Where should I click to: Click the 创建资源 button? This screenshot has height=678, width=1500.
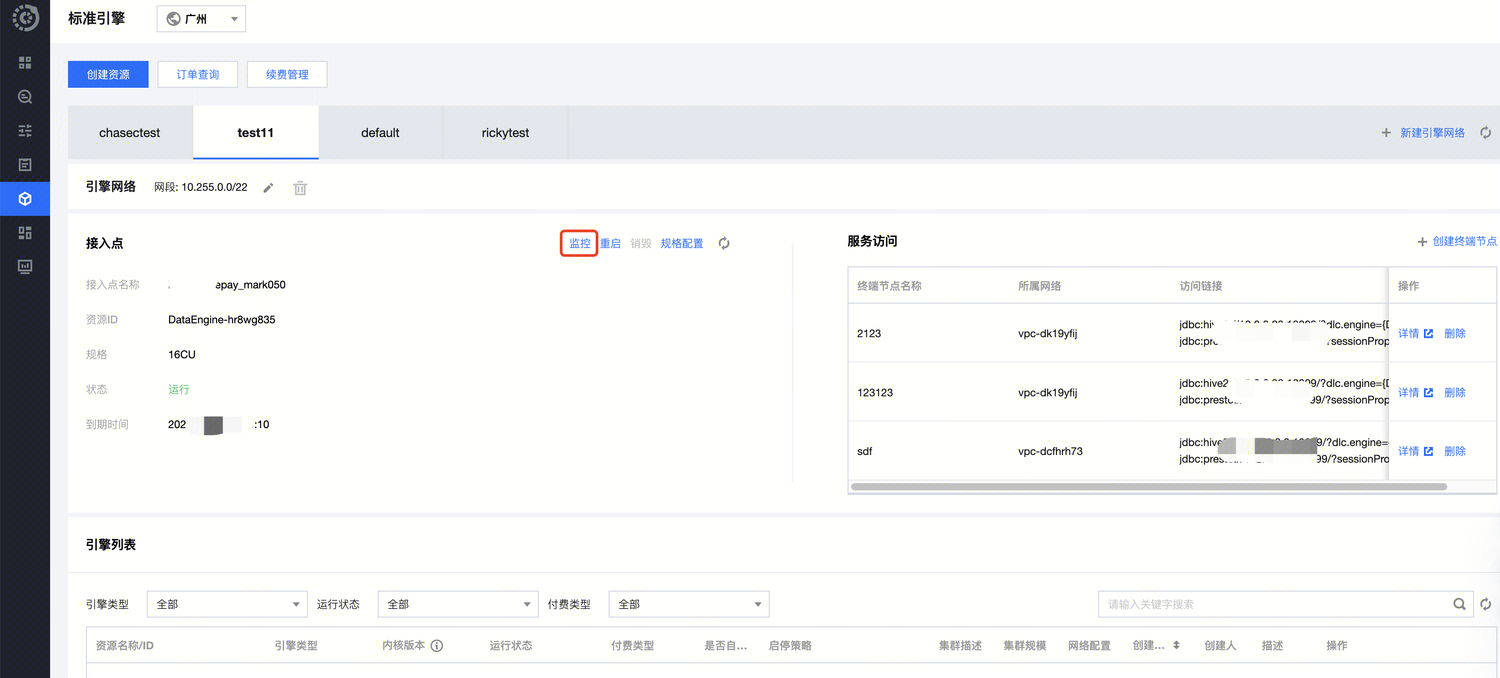(108, 75)
